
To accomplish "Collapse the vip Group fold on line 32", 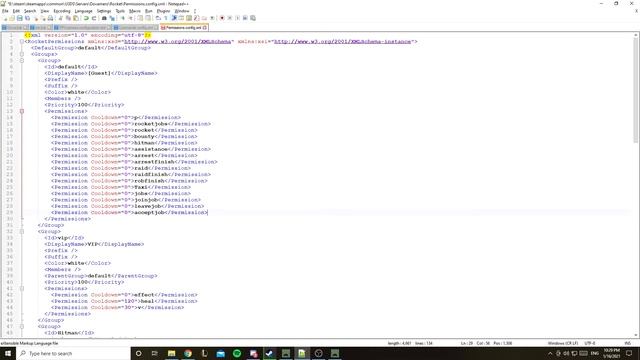I will point(22,231).
